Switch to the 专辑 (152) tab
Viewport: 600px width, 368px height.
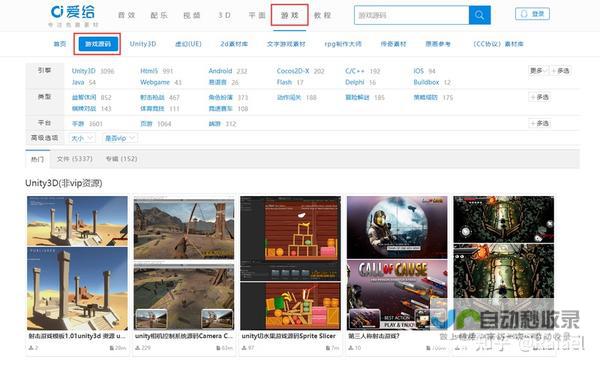(121, 159)
